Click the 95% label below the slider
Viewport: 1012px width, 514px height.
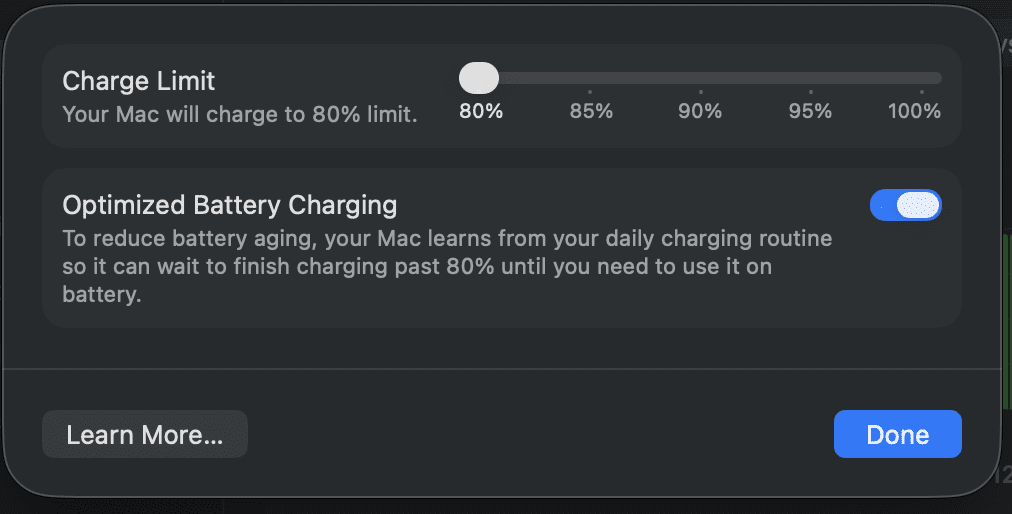810,111
